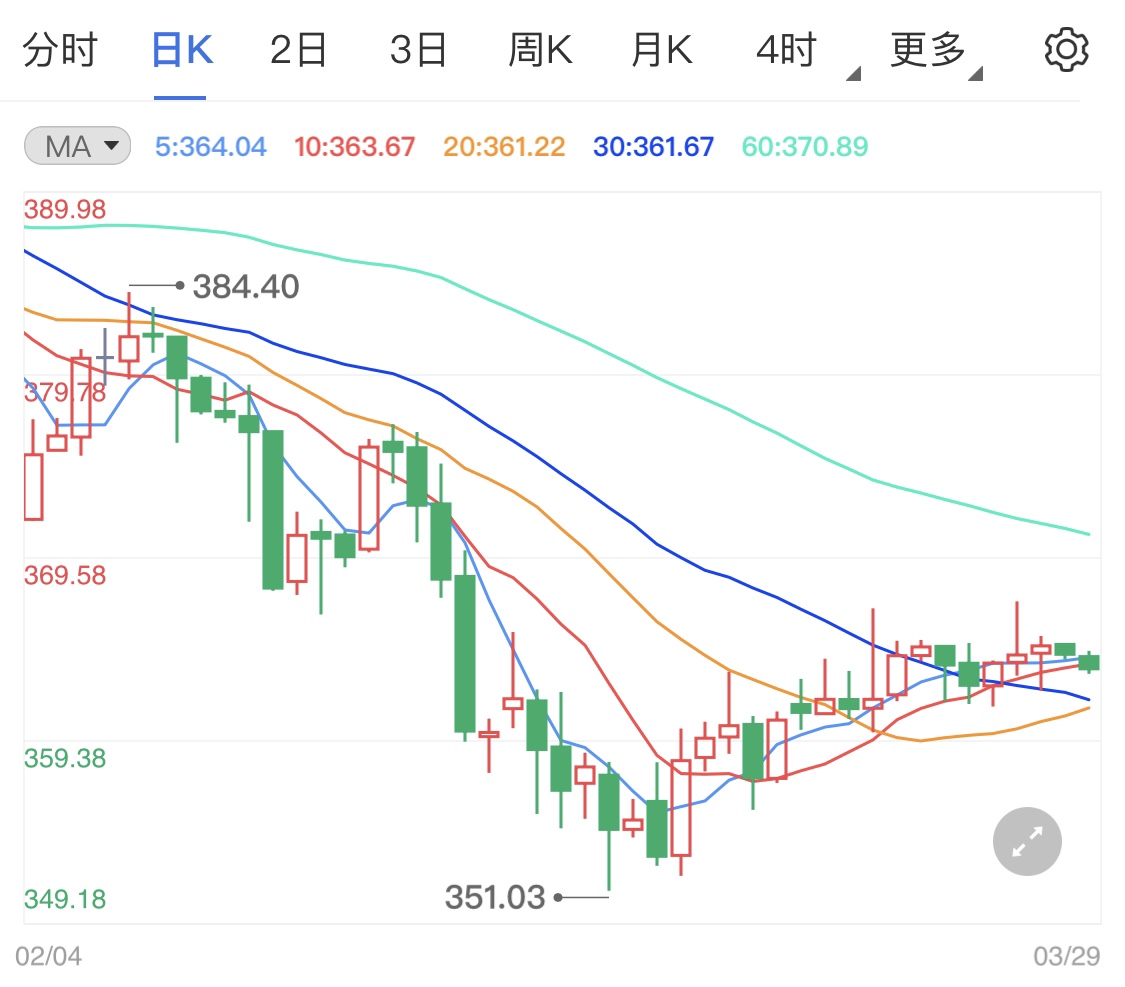Click the 351.03 low price label

tap(495, 897)
